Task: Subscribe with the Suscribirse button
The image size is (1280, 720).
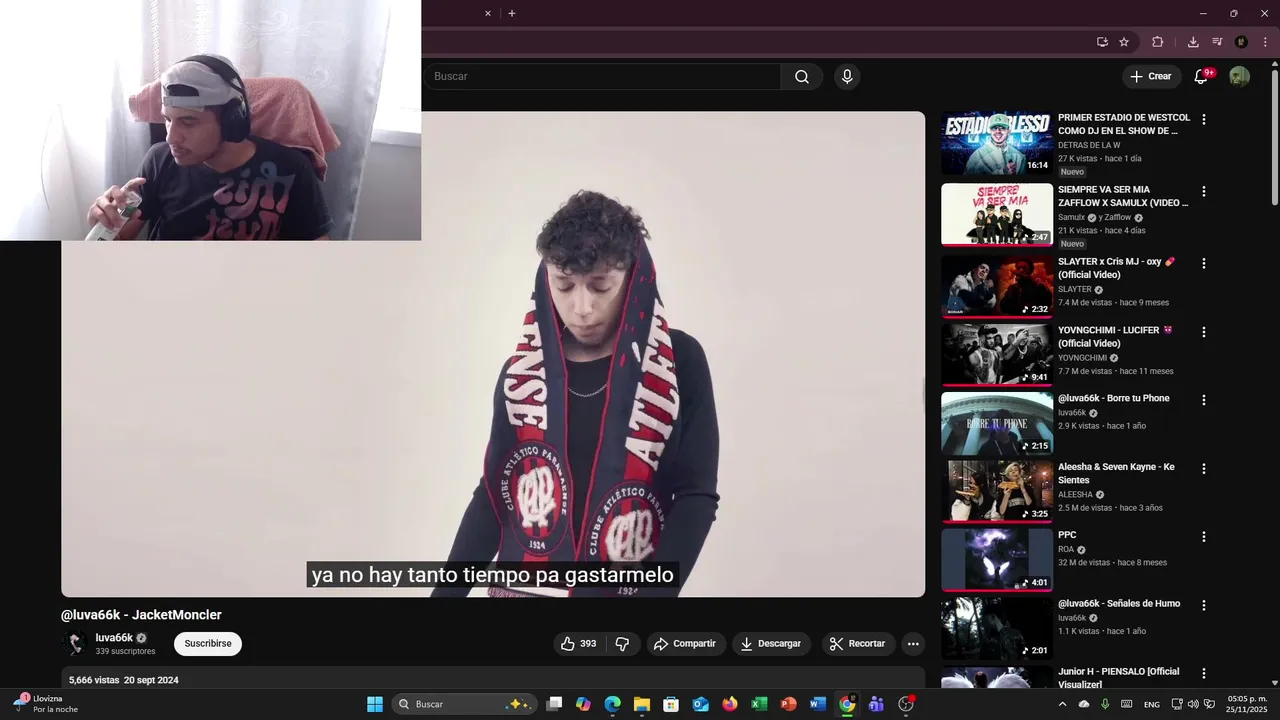Action: tap(208, 644)
